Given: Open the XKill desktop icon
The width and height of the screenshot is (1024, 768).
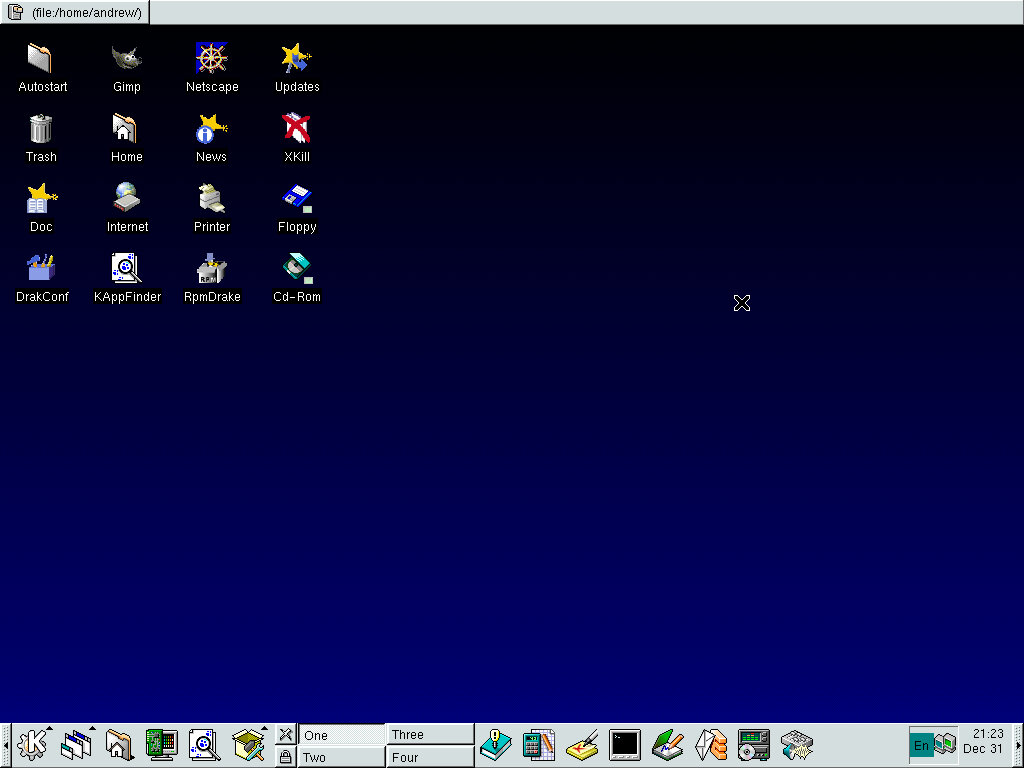Looking at the screenshot, I should click(297, 129).
